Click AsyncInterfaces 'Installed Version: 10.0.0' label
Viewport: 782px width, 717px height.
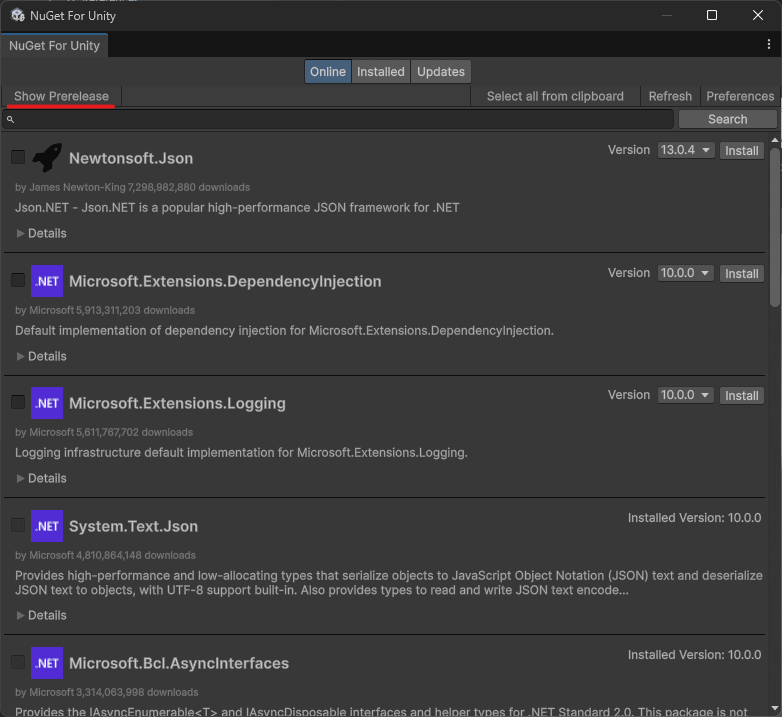click(694, 655)
